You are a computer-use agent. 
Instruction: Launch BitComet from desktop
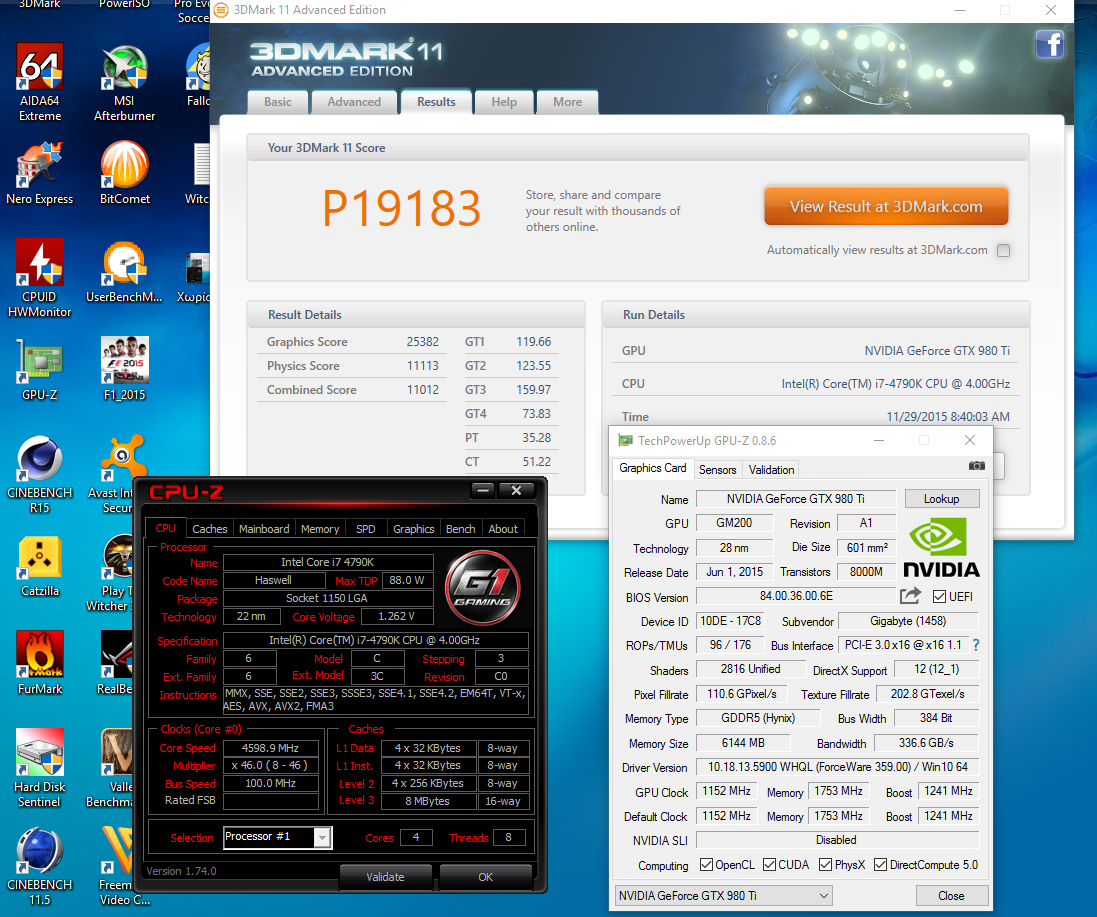(x=125, y=173)
